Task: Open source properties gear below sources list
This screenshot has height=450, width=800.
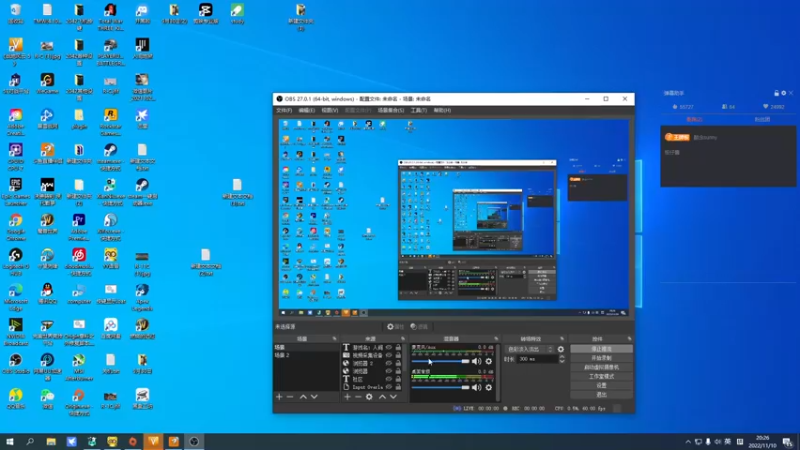Action: click(x=369, y=396)
